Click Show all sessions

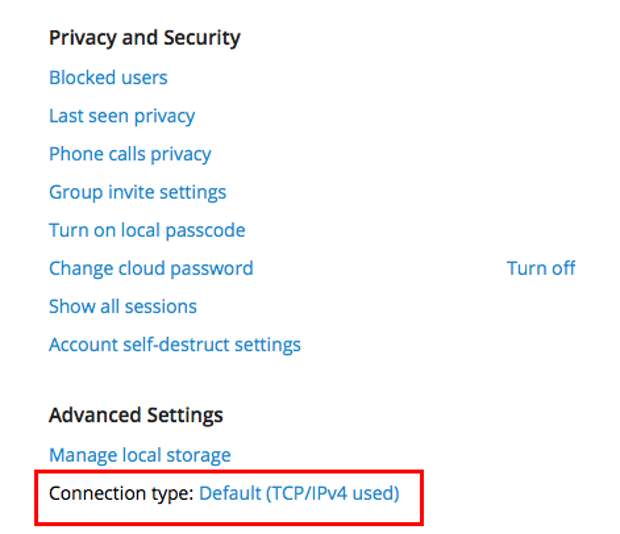coord(123,306)
